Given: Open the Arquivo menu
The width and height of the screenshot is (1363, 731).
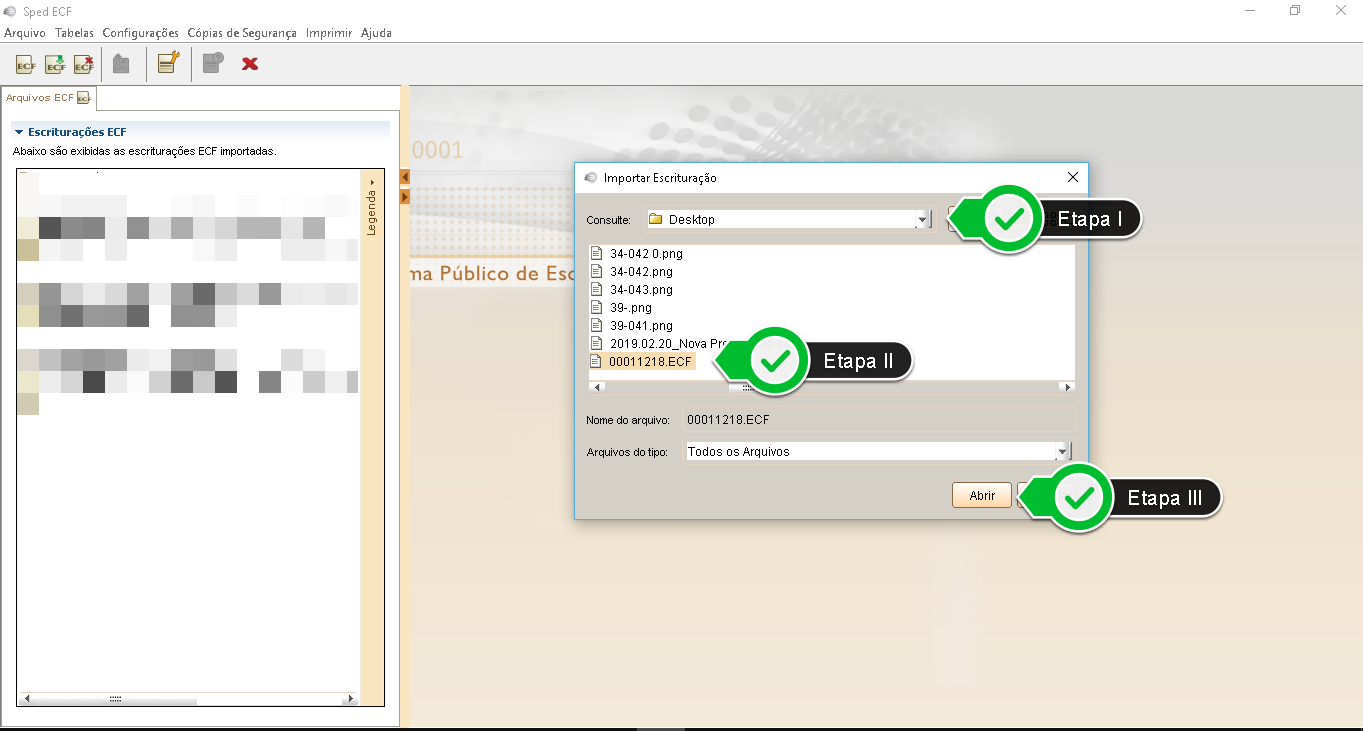Looking at the screenshot, I should pos(25,33).
